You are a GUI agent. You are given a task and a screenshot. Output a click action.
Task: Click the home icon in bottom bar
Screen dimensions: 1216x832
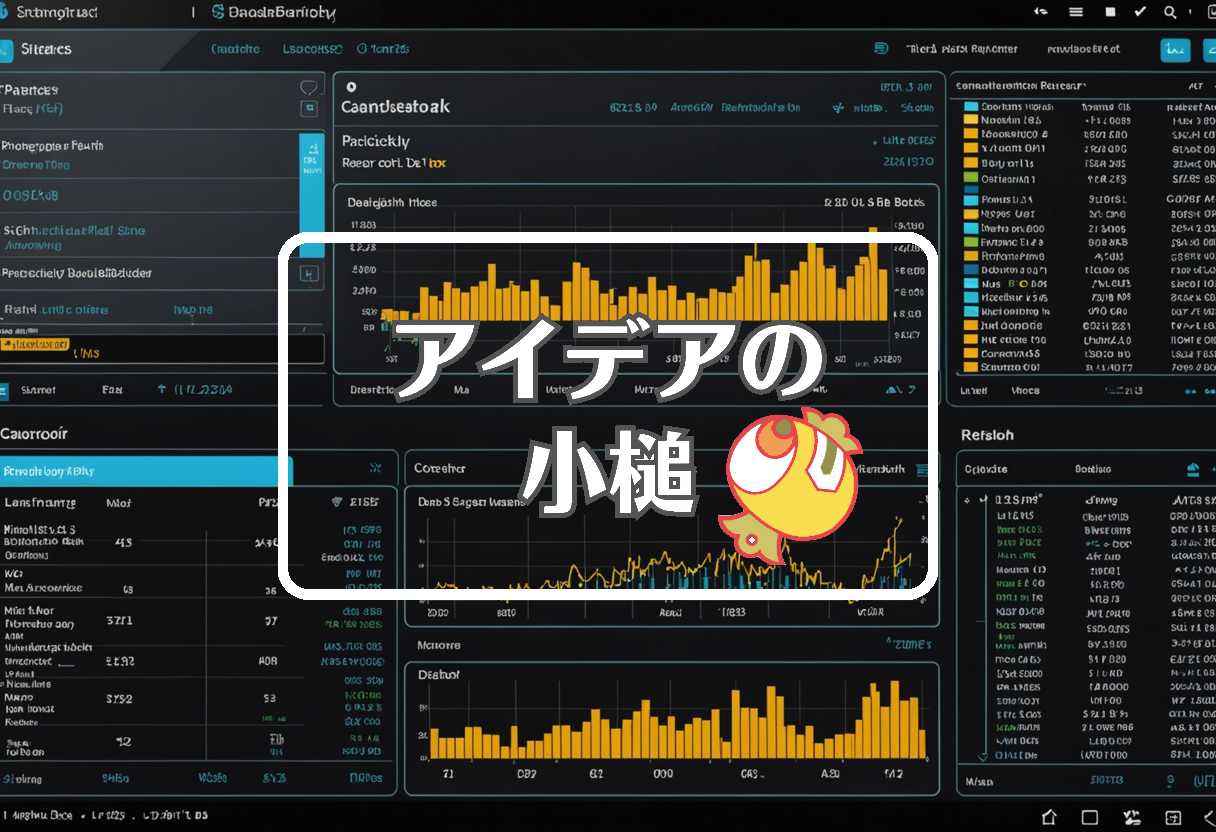coord(1049,816)
